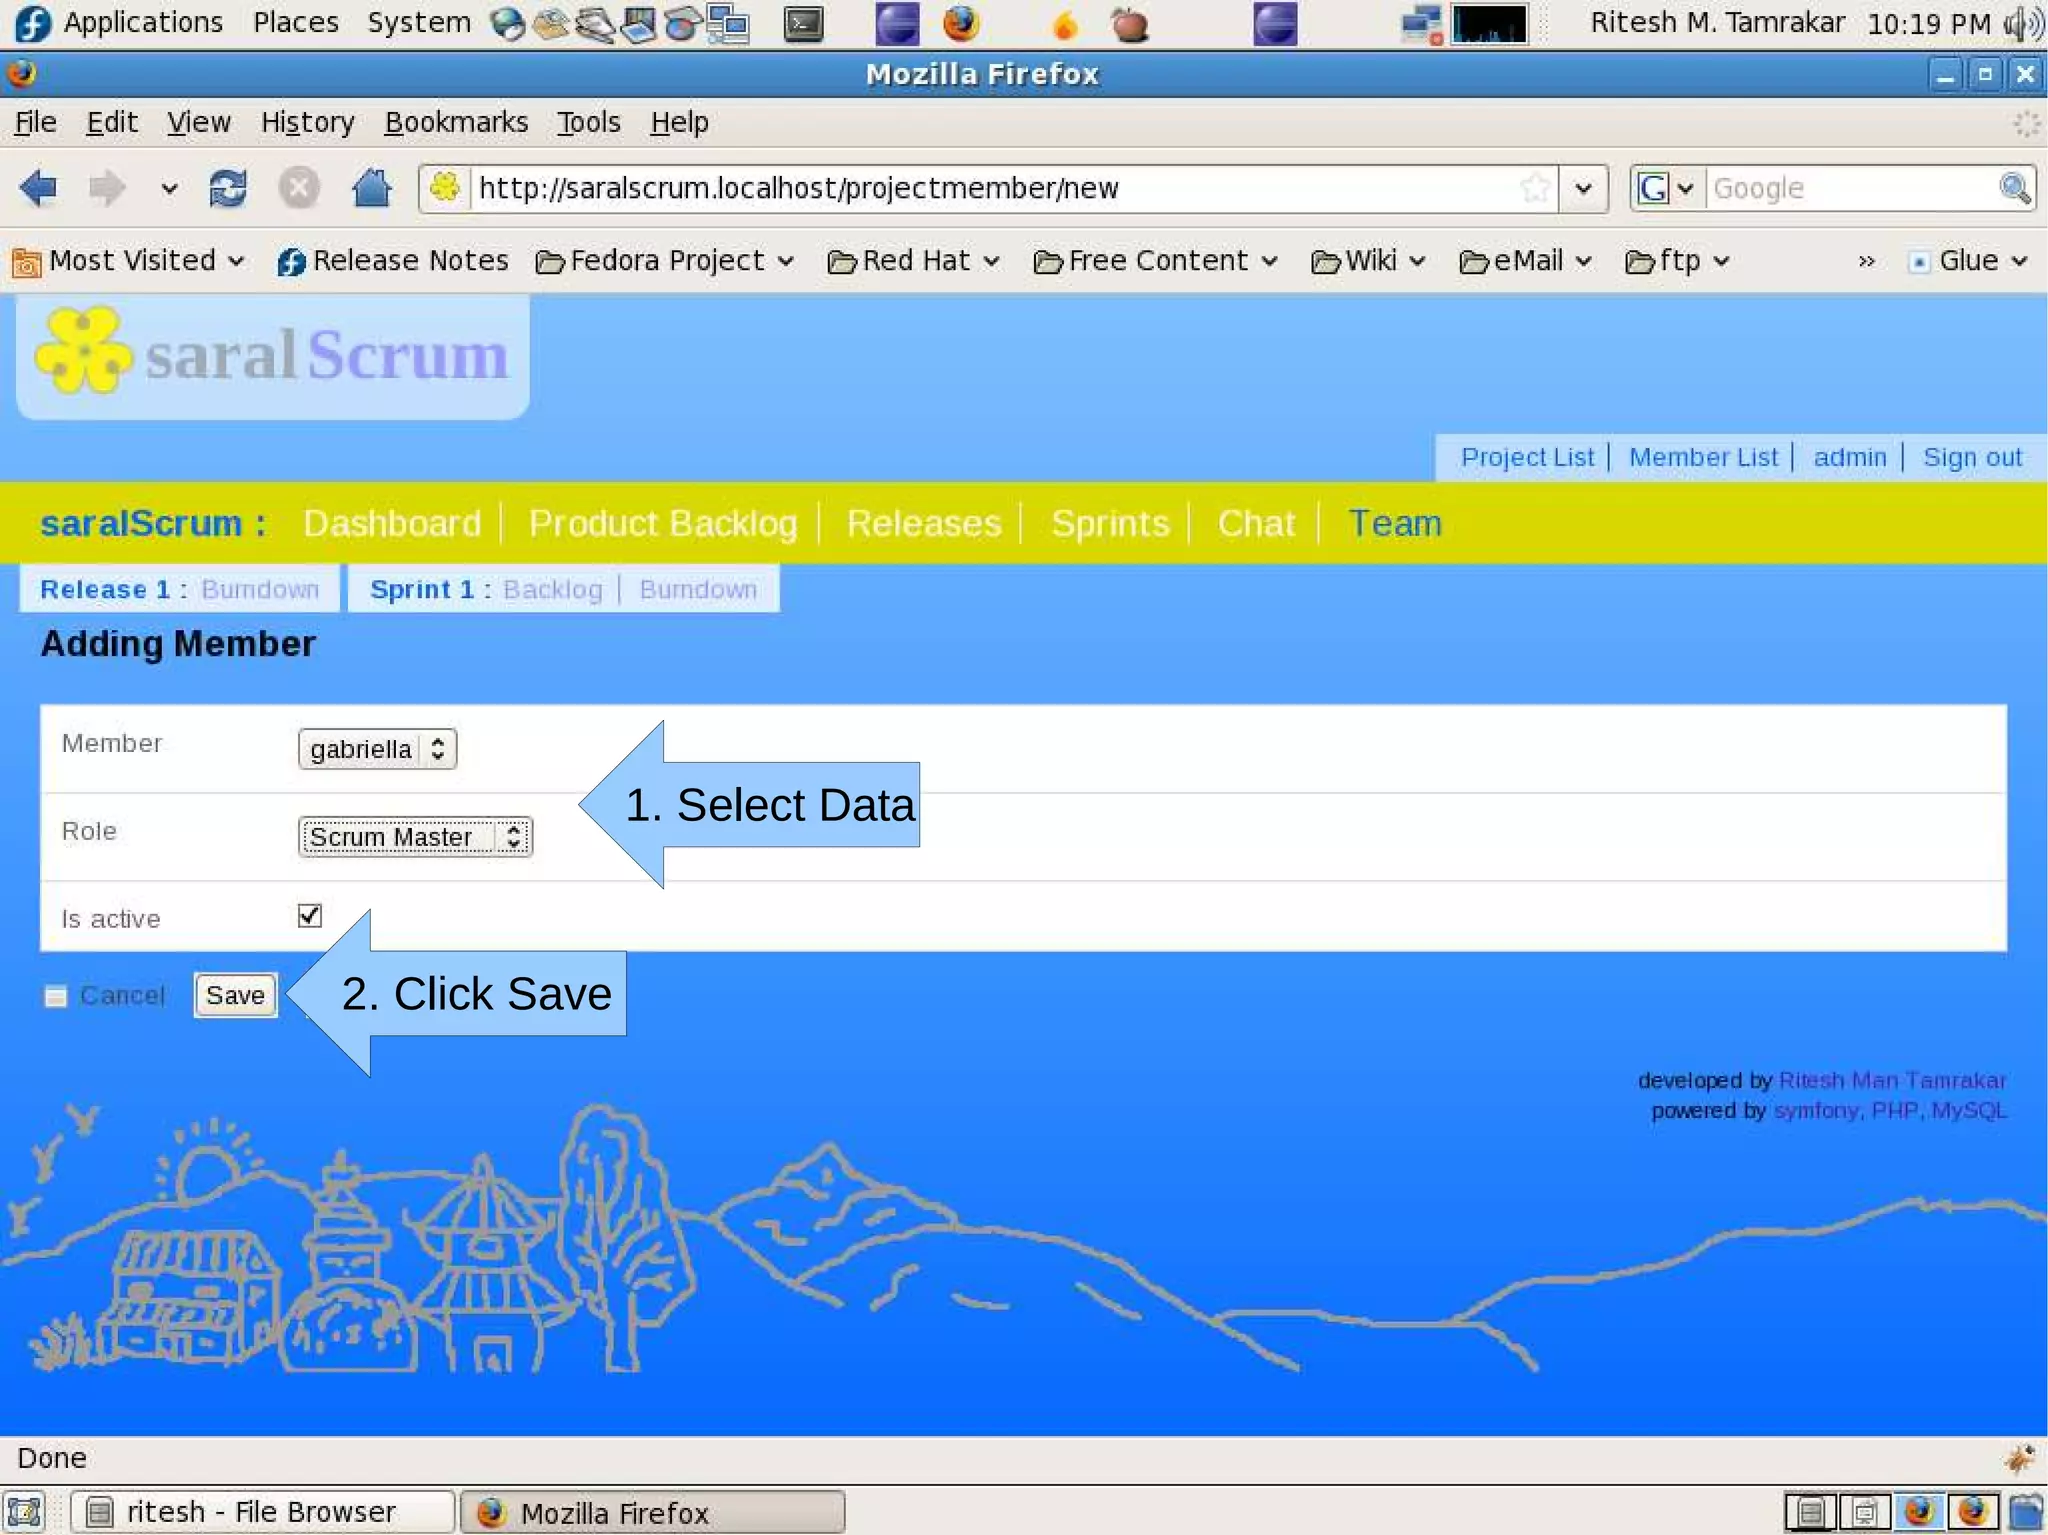This screenshot has height=1535, width=2048.
Task: Click the Stop loading icon
Action: tap(298, 188)
